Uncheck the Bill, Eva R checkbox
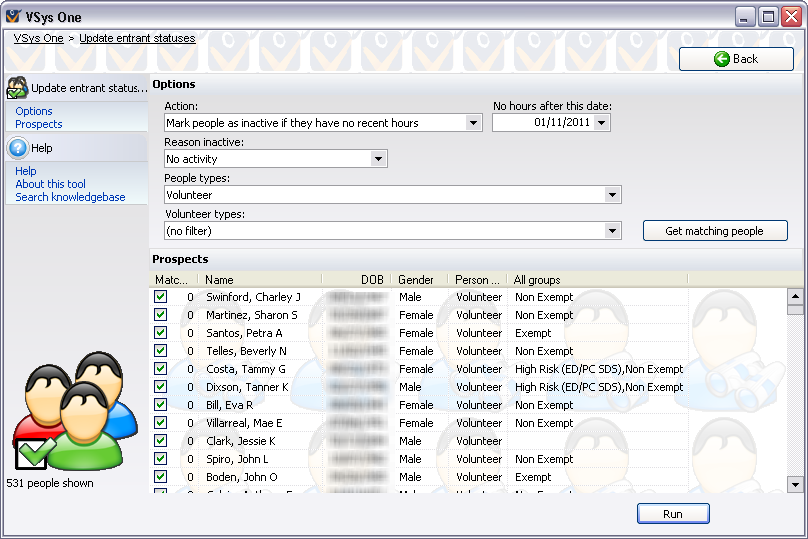 click(x=160, y=405)
